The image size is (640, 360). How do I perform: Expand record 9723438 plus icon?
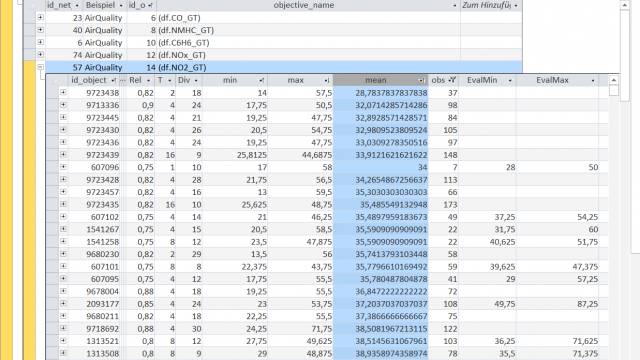pyautogui.click(x=63, y=93)
